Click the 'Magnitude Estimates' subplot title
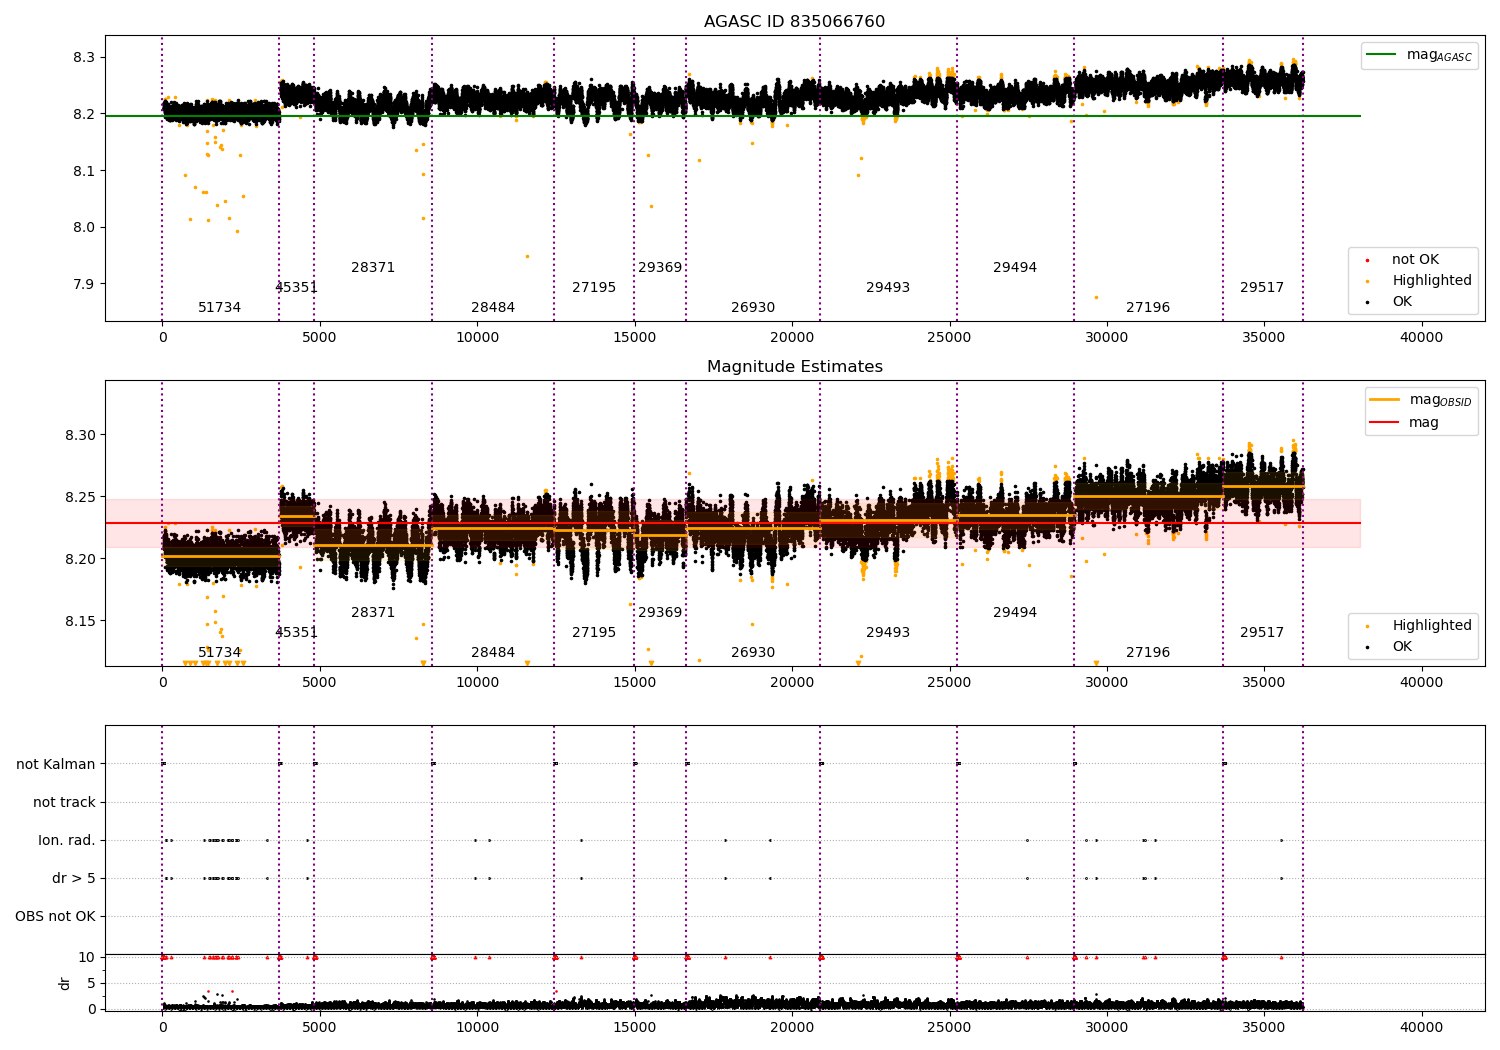 (794, 367)
